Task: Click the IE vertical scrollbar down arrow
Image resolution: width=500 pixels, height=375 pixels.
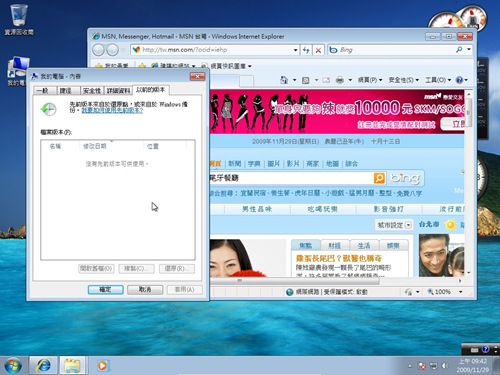Action: click(x=468, y=273)
